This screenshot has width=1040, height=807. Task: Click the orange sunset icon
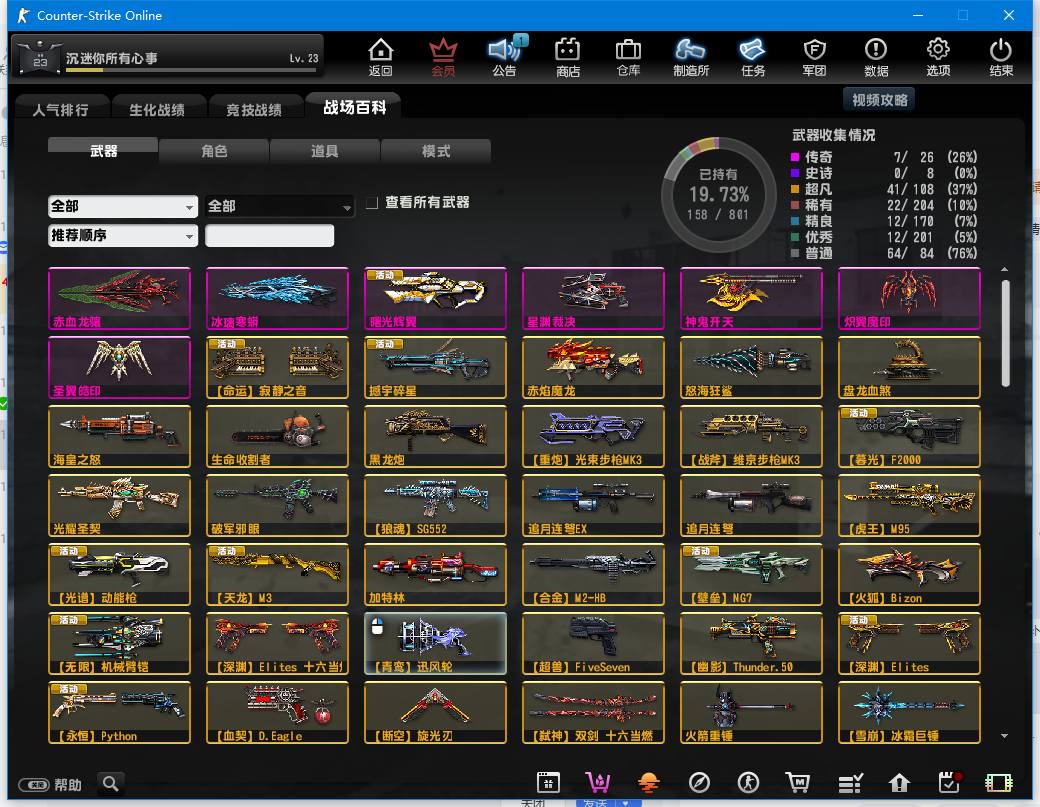(649, 783)
